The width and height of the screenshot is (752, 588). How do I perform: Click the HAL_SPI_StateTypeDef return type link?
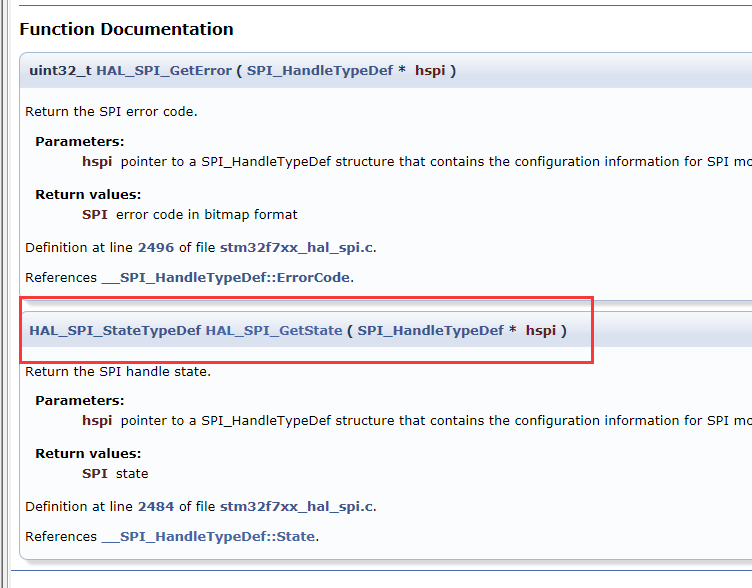pyautogui.click(x=115, y=330)
